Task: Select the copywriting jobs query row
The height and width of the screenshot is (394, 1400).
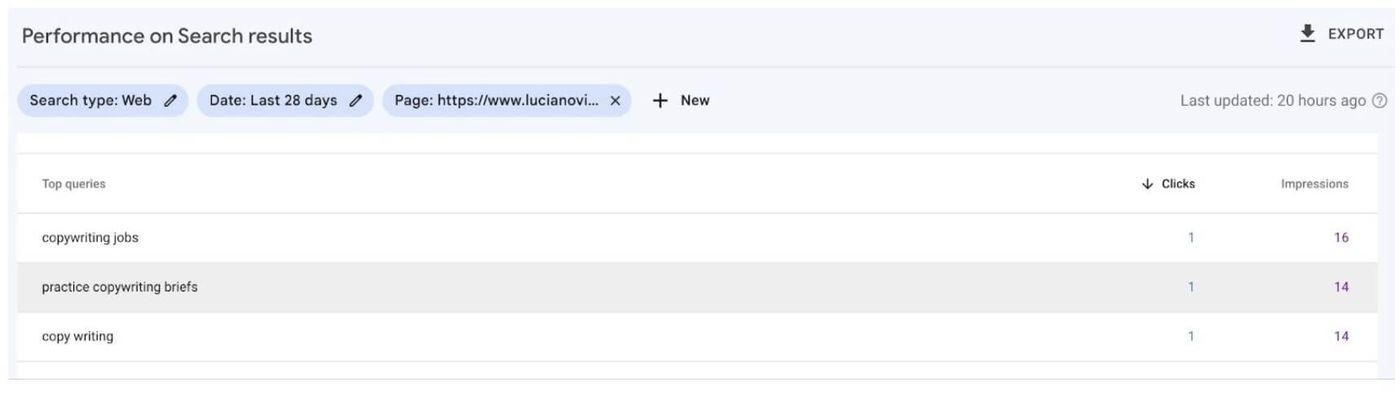Action: tap(697, 238)
